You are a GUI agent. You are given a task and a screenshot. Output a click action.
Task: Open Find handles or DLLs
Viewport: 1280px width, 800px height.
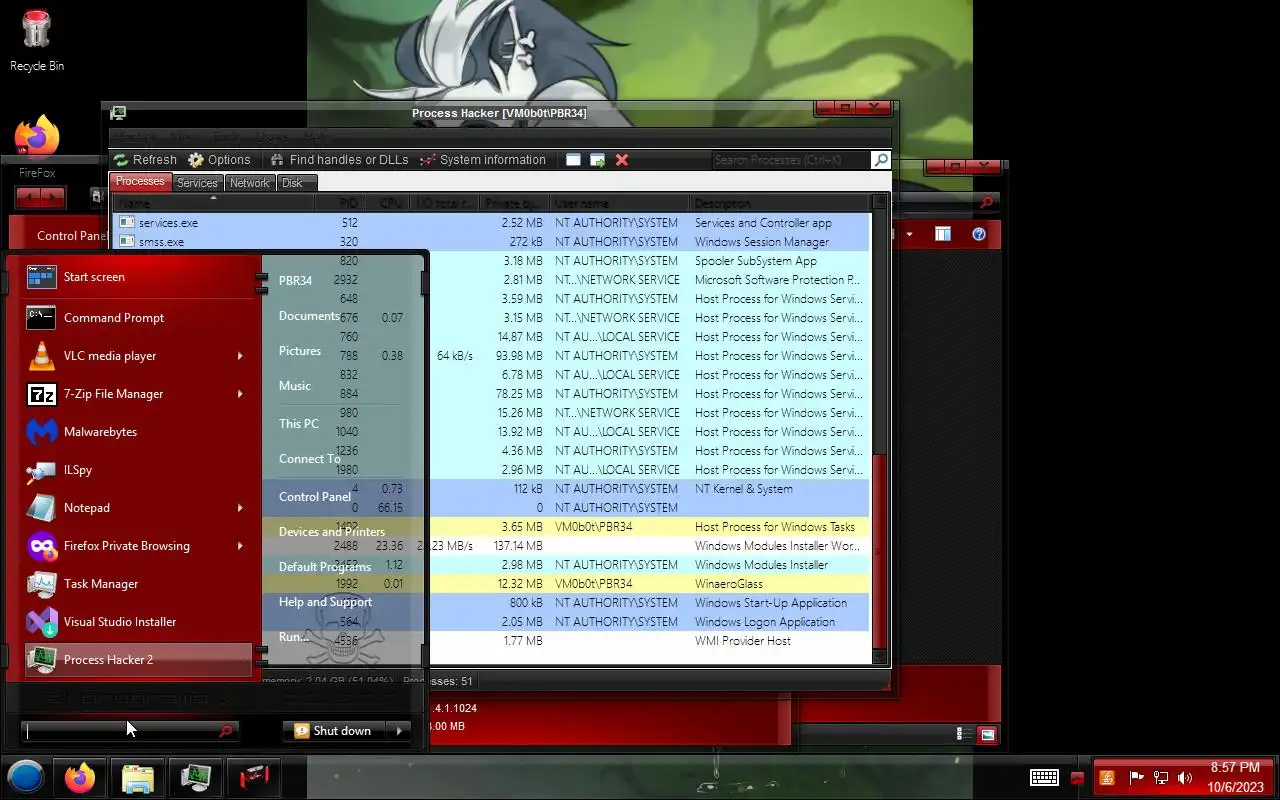click(x=339, y=160)
